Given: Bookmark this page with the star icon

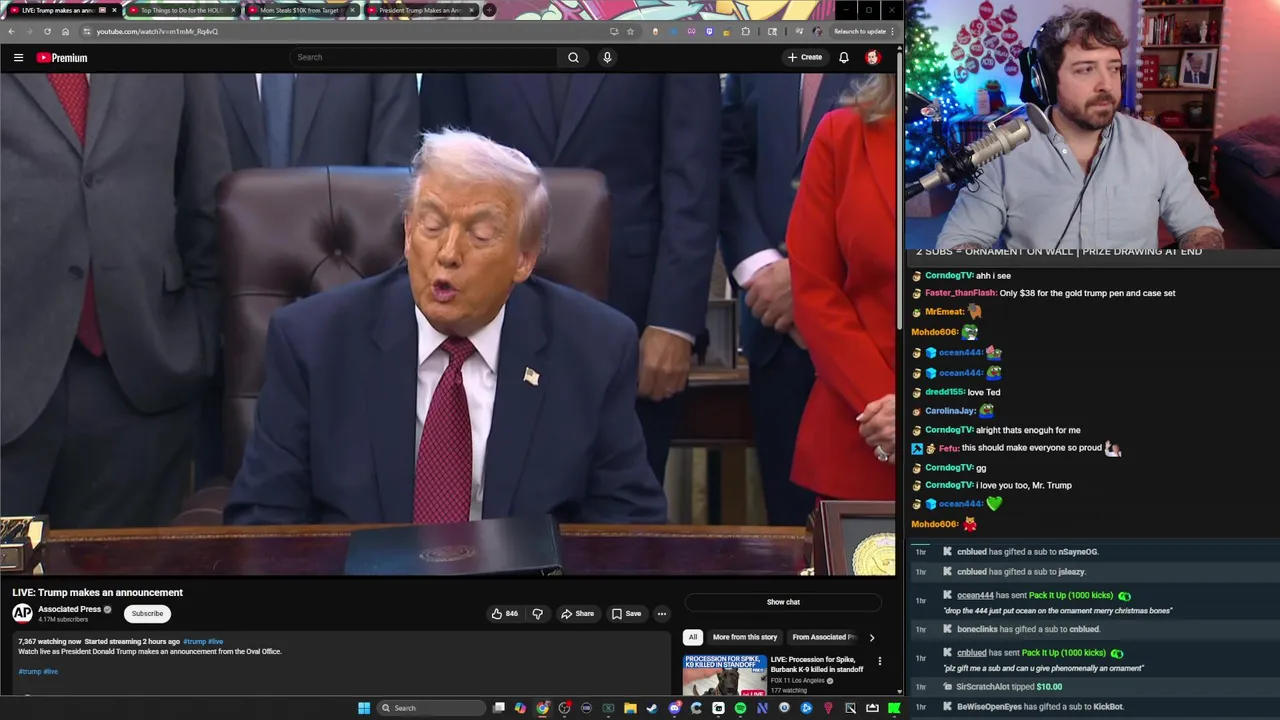Looking at the screenshot, I should (x=630, y=31).
